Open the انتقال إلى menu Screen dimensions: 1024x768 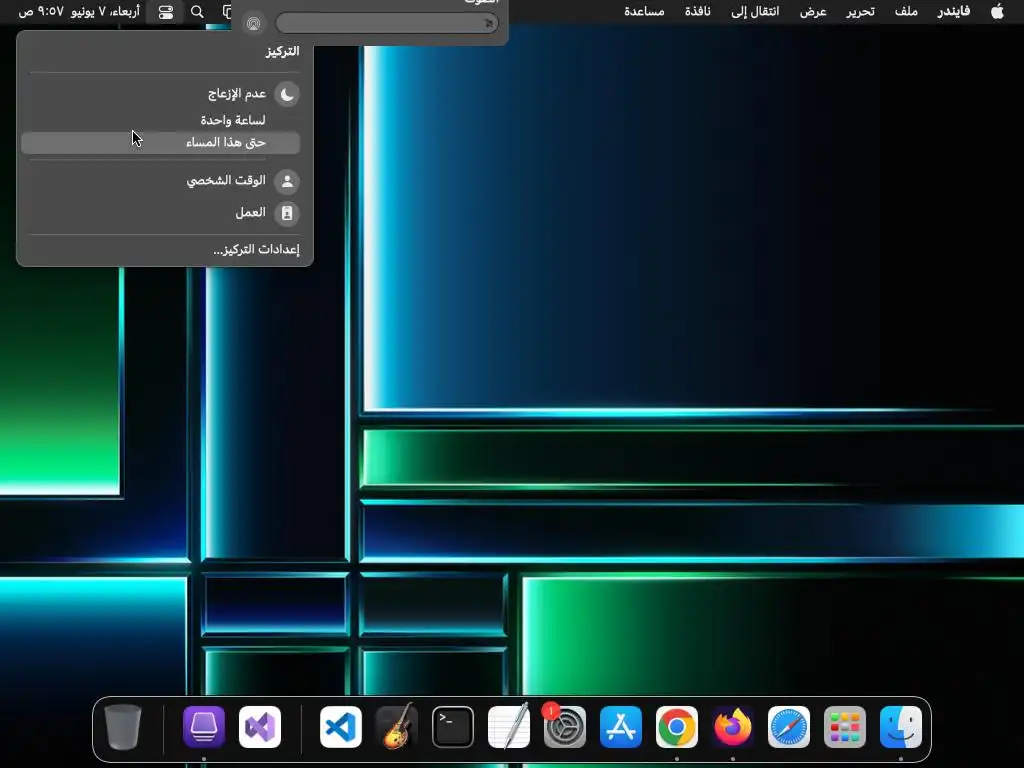coord(755,11)
